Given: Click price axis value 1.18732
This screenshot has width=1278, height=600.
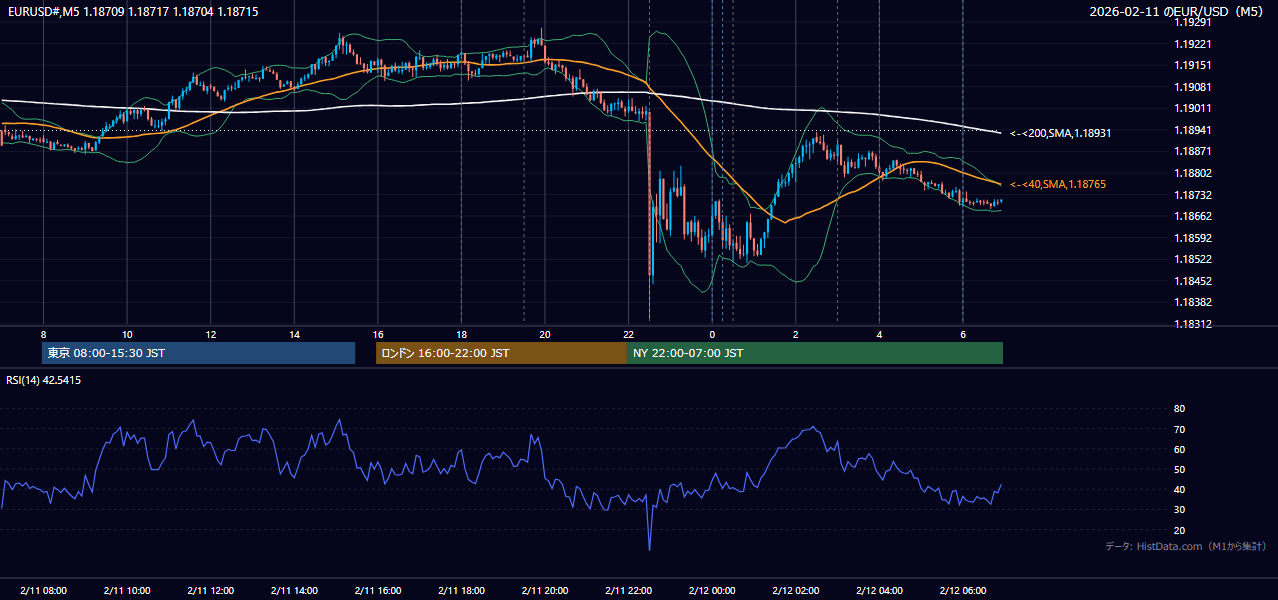Looking at the screenshot, I should point(1192,195).
